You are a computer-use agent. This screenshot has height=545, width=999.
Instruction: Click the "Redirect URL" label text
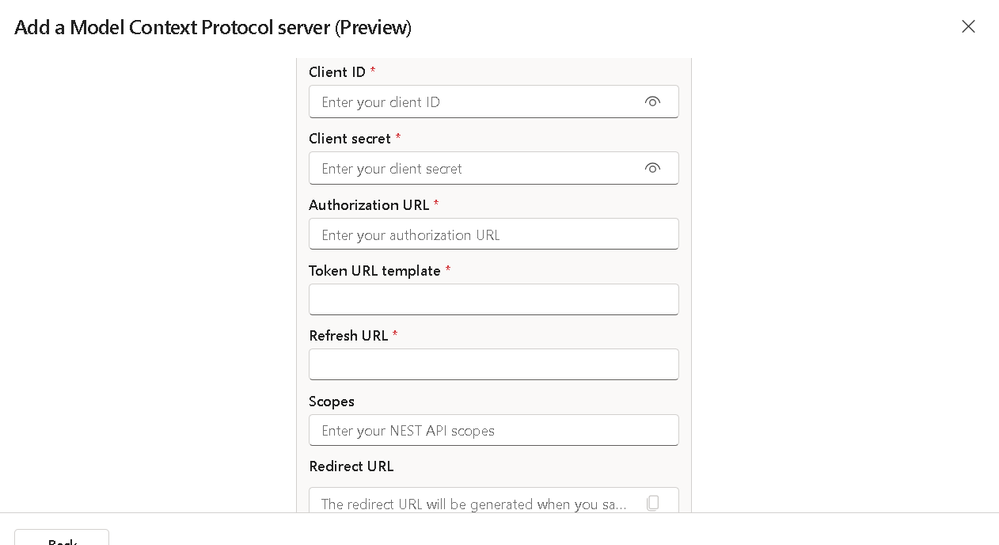point(351,466)
